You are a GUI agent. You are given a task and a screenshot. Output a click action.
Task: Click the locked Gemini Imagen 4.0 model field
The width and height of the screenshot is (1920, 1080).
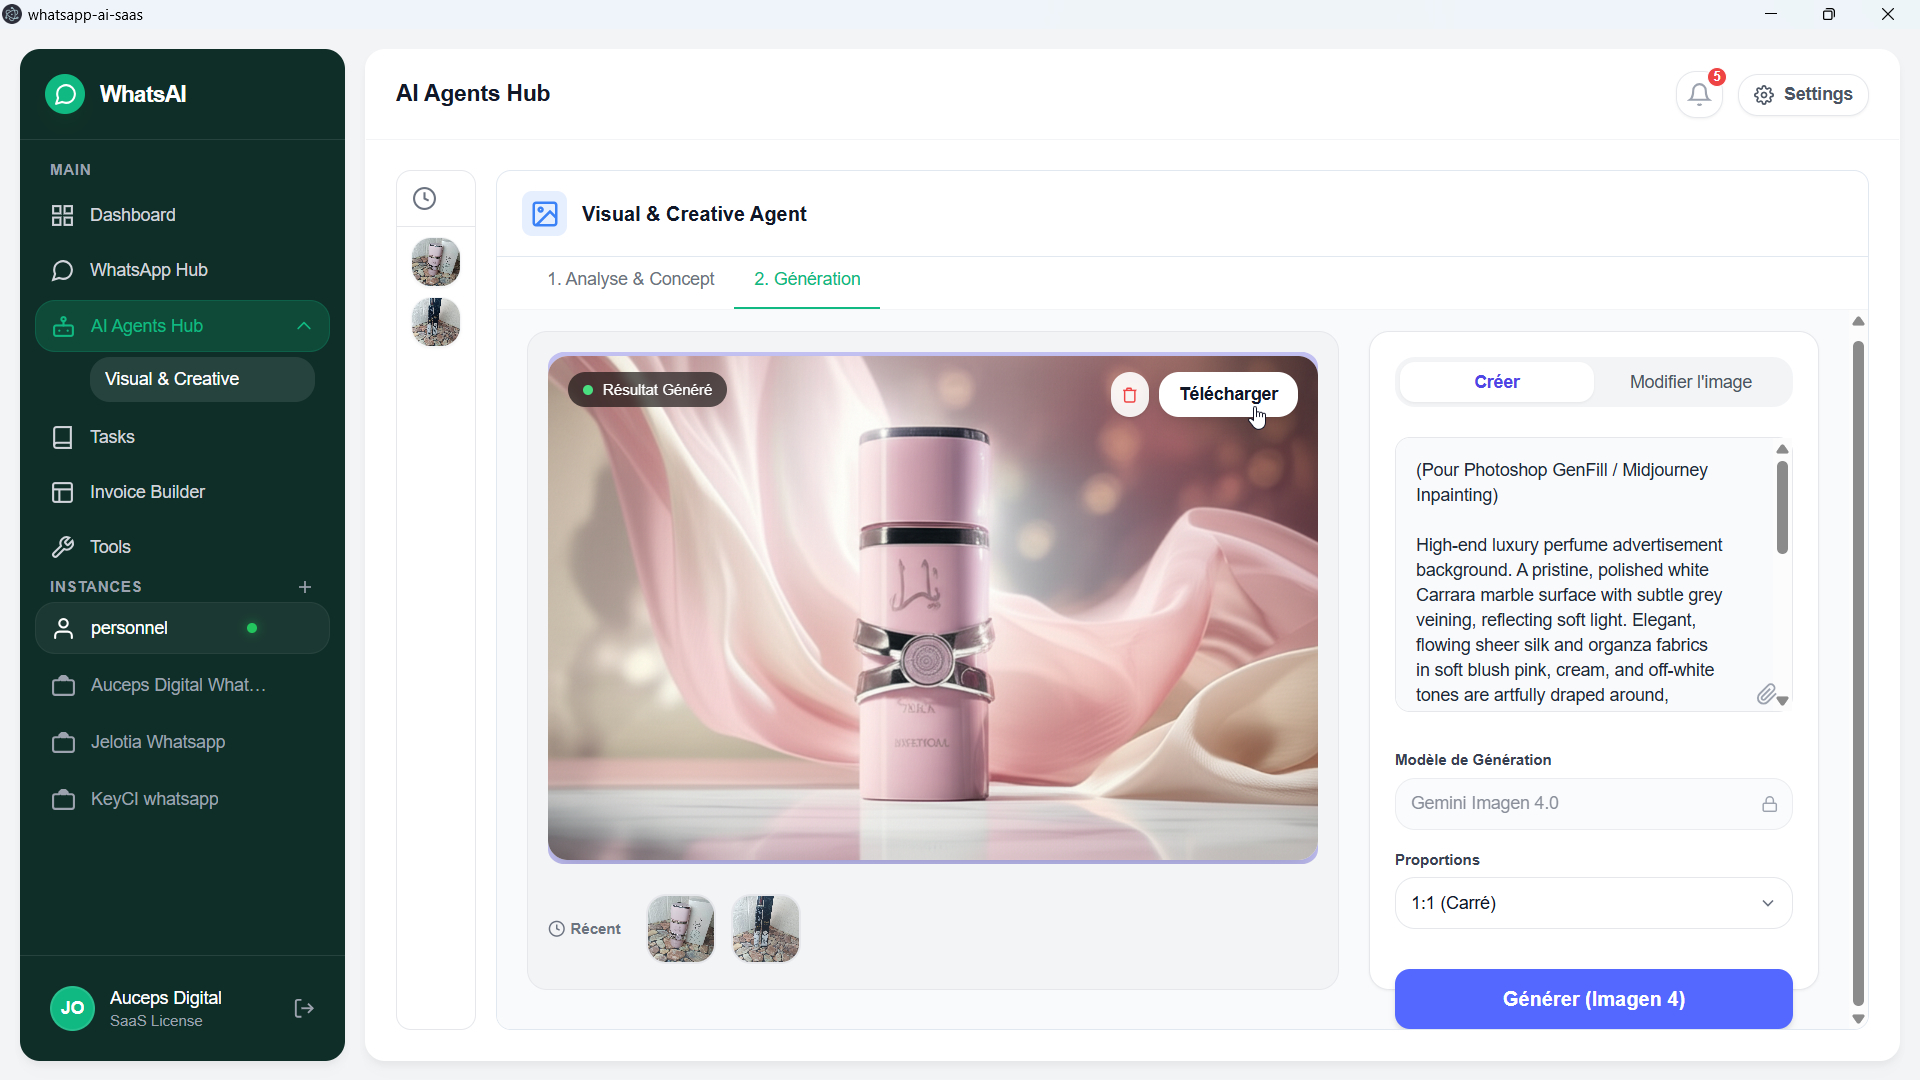pos(1593,804)
